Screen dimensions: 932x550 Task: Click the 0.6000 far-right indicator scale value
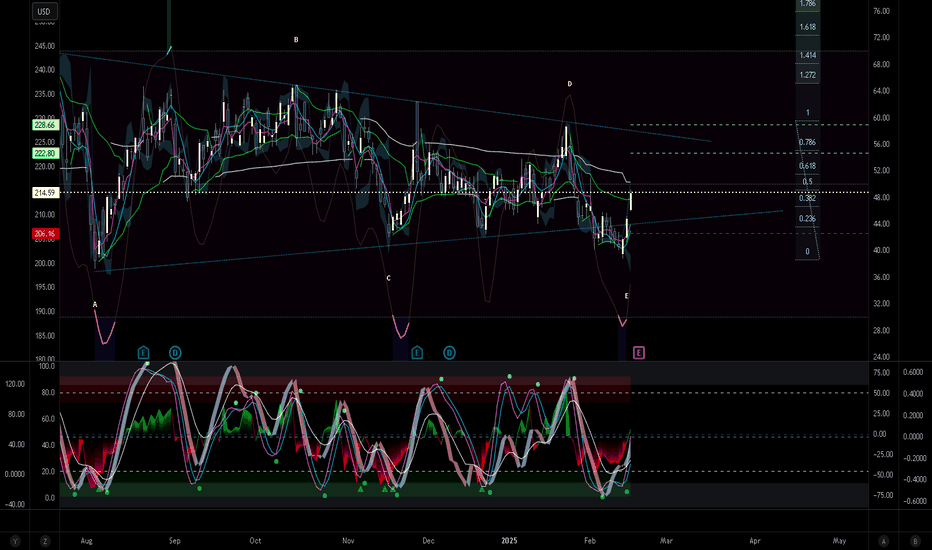914,372
